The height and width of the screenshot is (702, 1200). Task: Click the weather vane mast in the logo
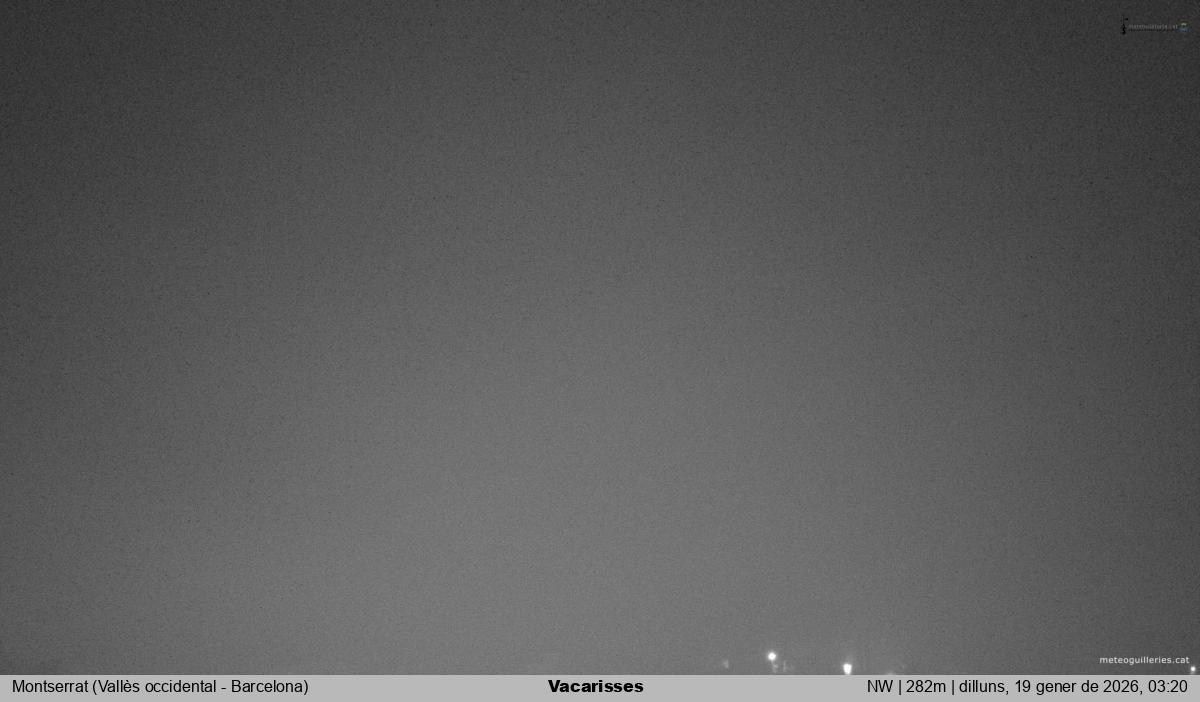[x=1124, y=26]
